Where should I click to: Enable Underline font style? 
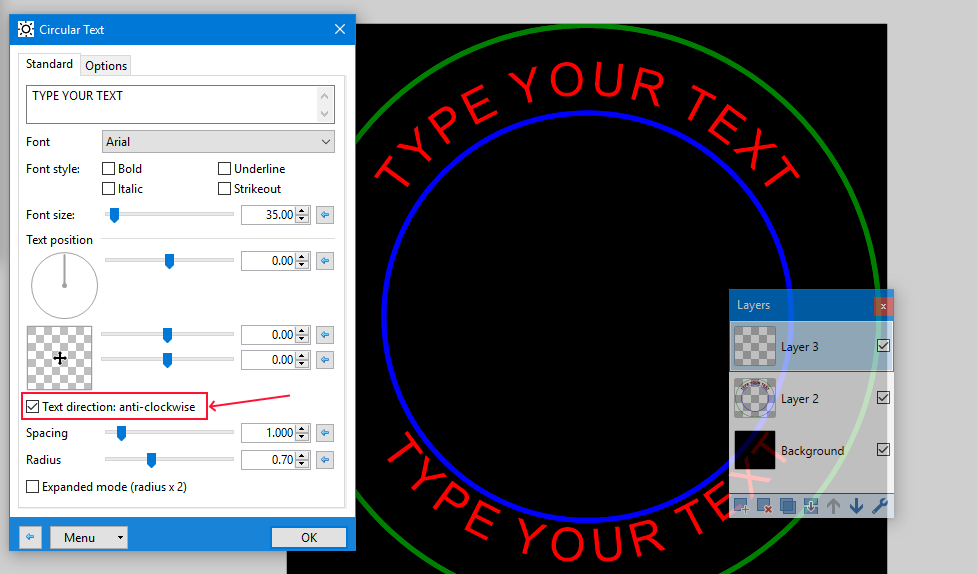[x=224, y=169]
